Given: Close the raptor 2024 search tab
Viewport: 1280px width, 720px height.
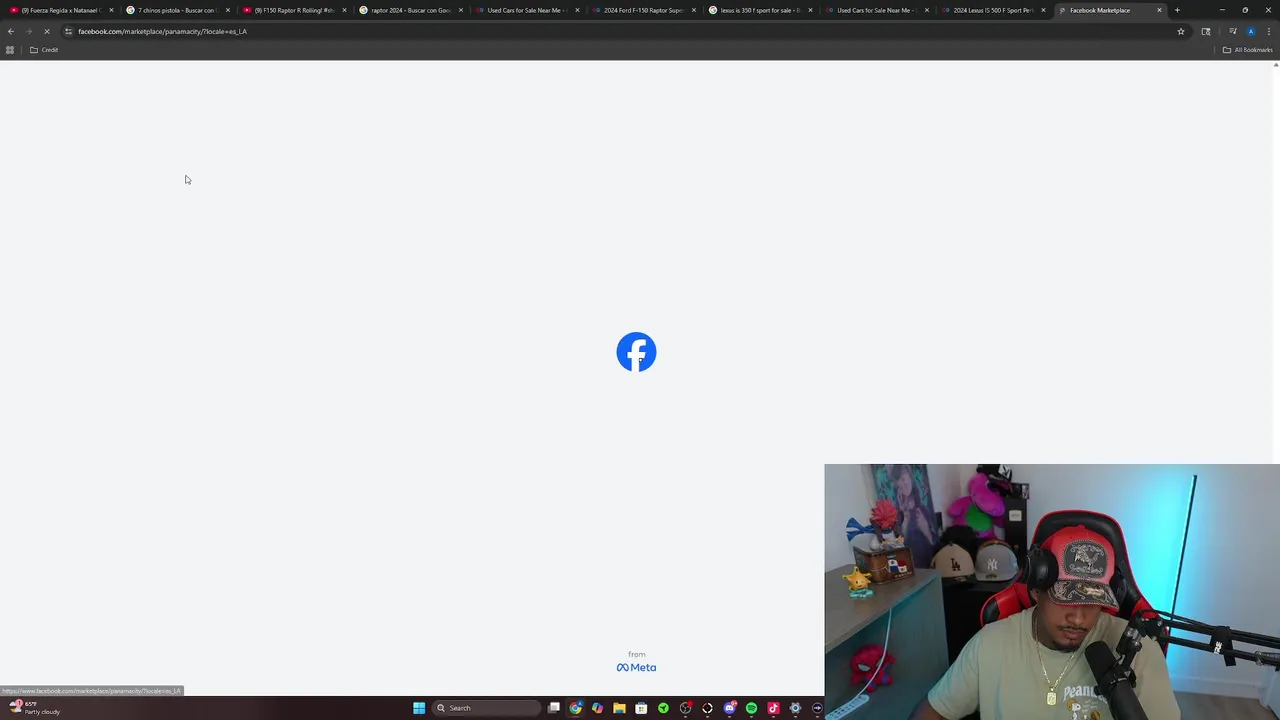Looking at the screenshot, I should (x=460, y=10).
